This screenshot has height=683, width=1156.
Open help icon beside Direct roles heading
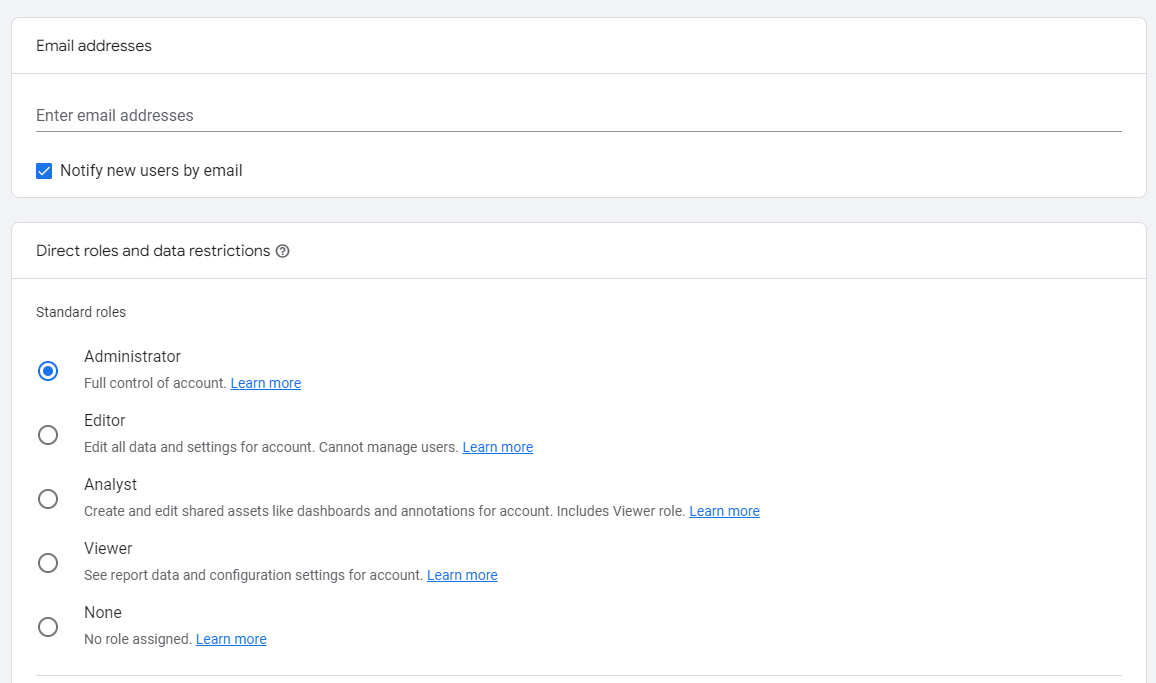282,252
